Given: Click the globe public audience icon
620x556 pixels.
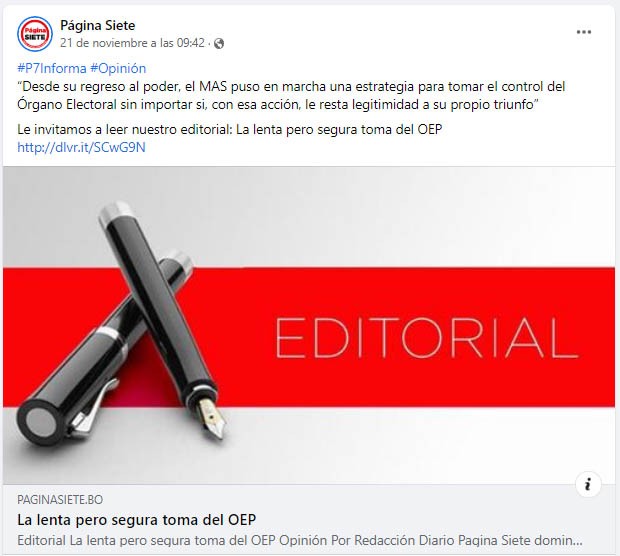Looking at the screenshot, I should 219,43.
